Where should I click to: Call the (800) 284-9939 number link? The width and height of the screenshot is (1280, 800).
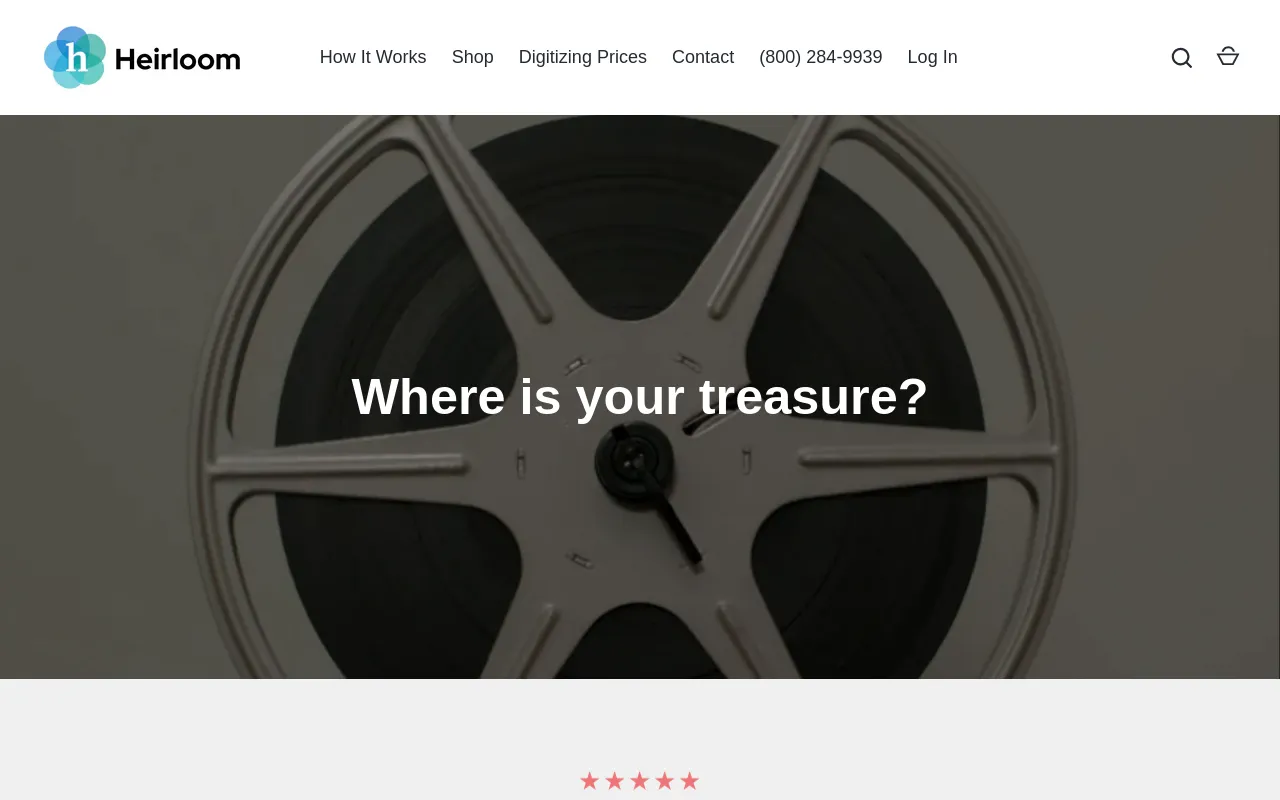(821, 57)
